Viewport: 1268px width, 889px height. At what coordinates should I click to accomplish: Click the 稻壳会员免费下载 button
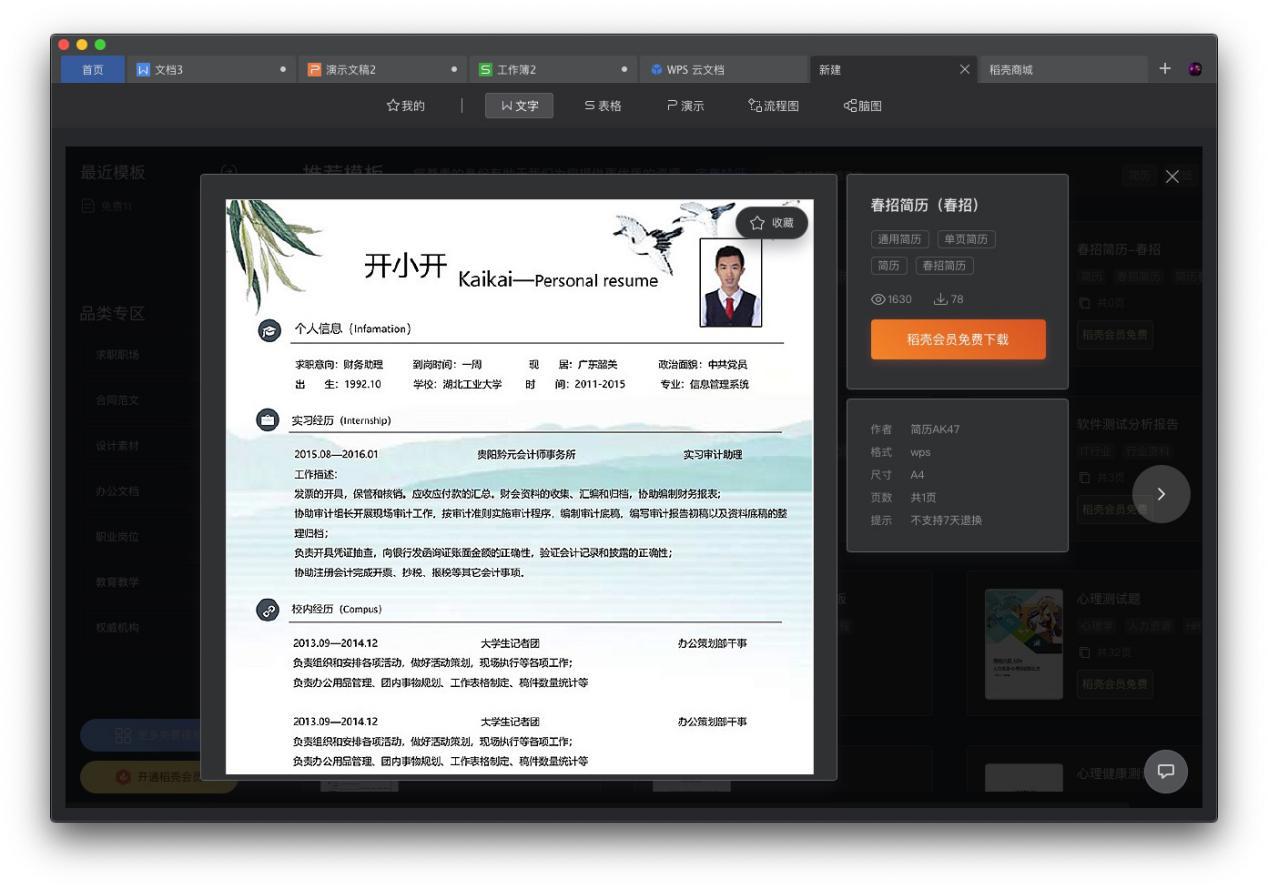[957, 339]
